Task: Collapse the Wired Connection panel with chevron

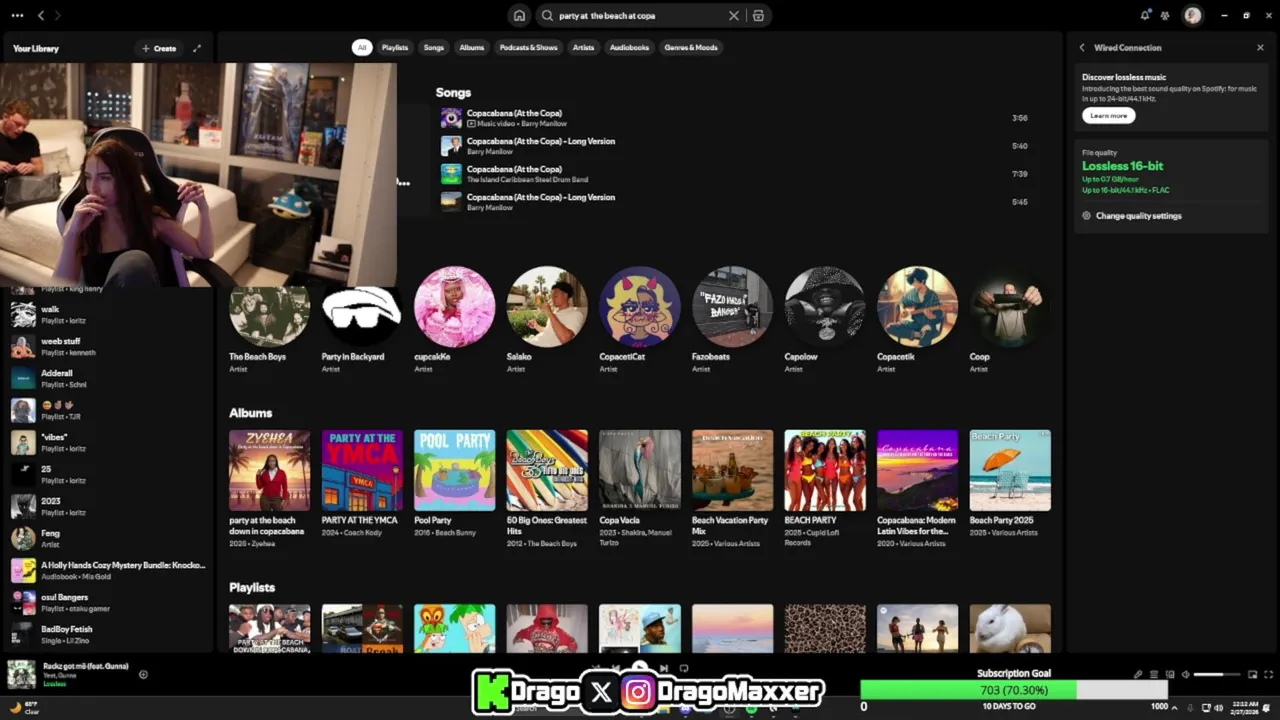Action: pos(1081,47)
